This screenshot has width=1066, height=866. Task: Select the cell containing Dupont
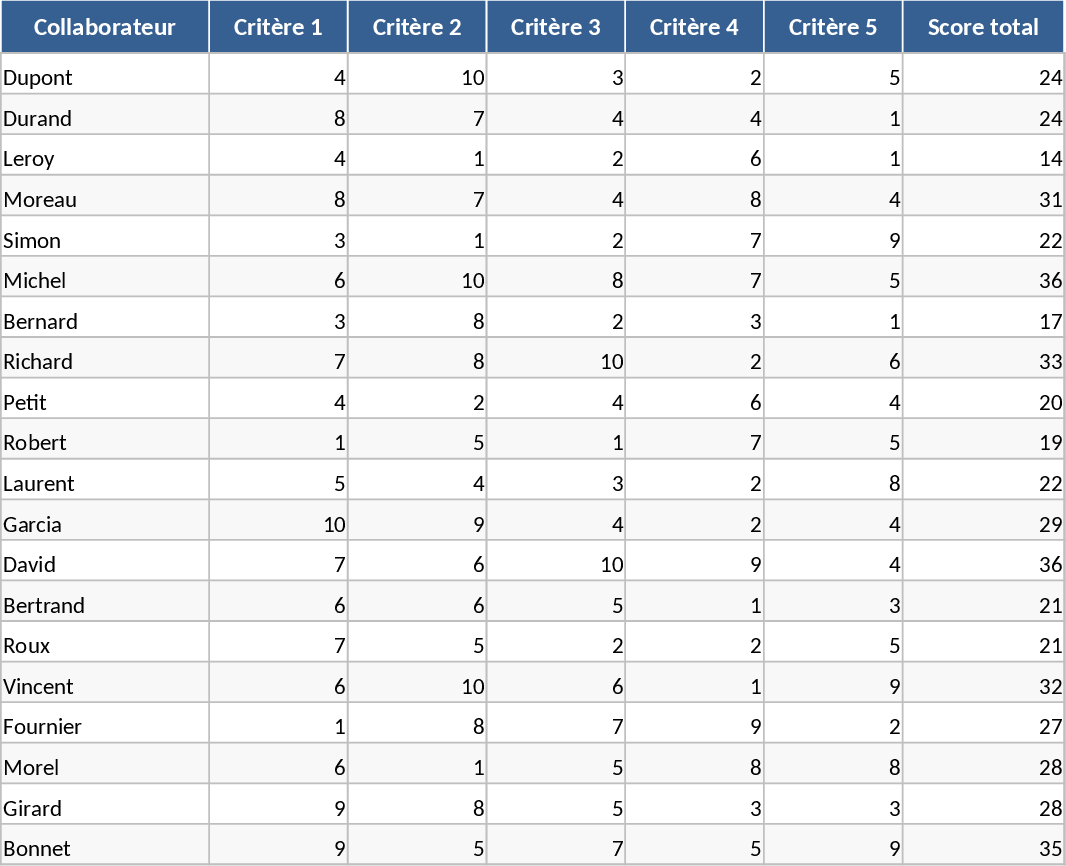click(105, 77)
